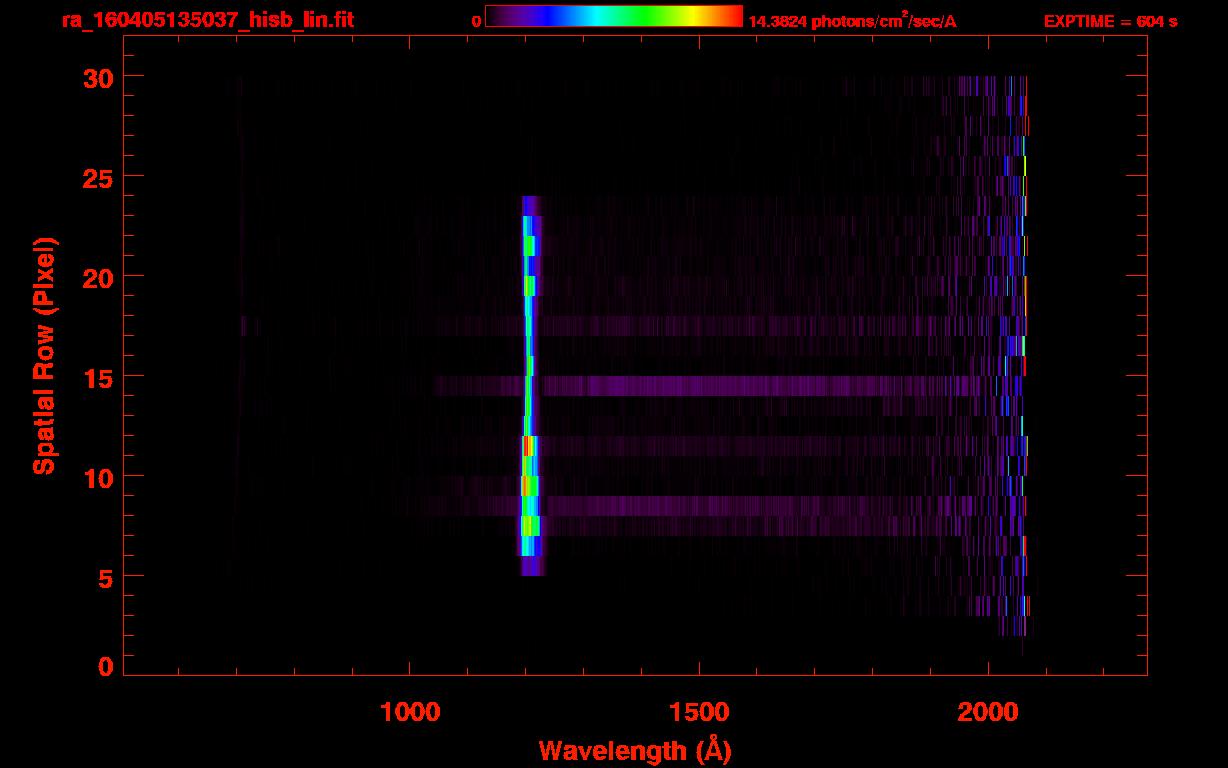
Task: Click the 14.3824 photons/cm²/sec/A maximum value
Action: tap(853, 21)
